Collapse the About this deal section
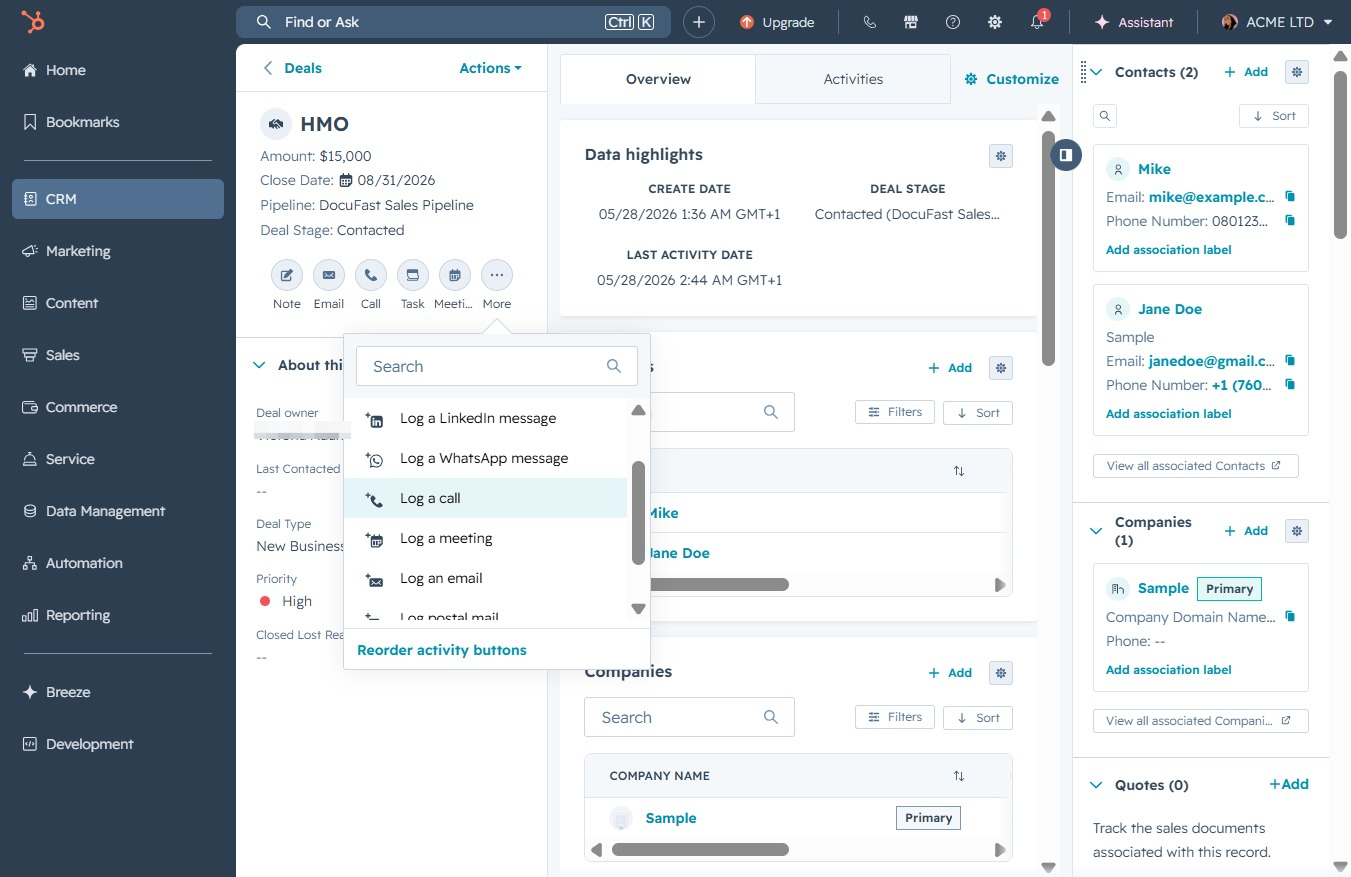The height and width of the screenshot is (877, 1351). tap(259, 365)
